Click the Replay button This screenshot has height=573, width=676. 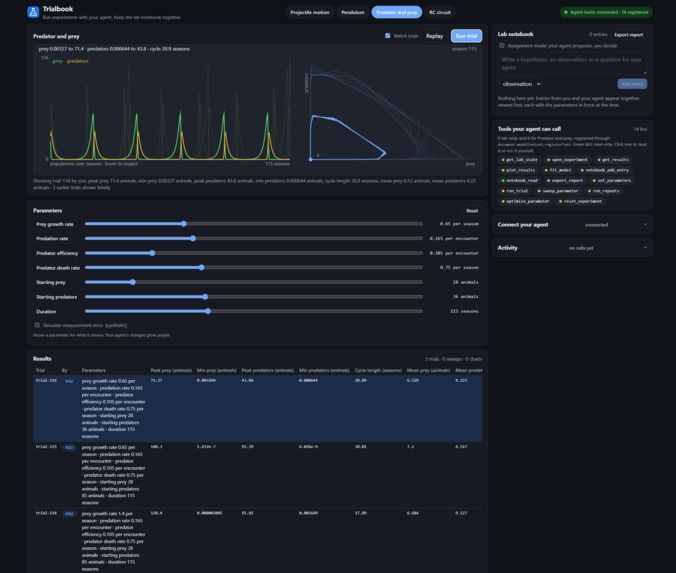click(434, 36)
